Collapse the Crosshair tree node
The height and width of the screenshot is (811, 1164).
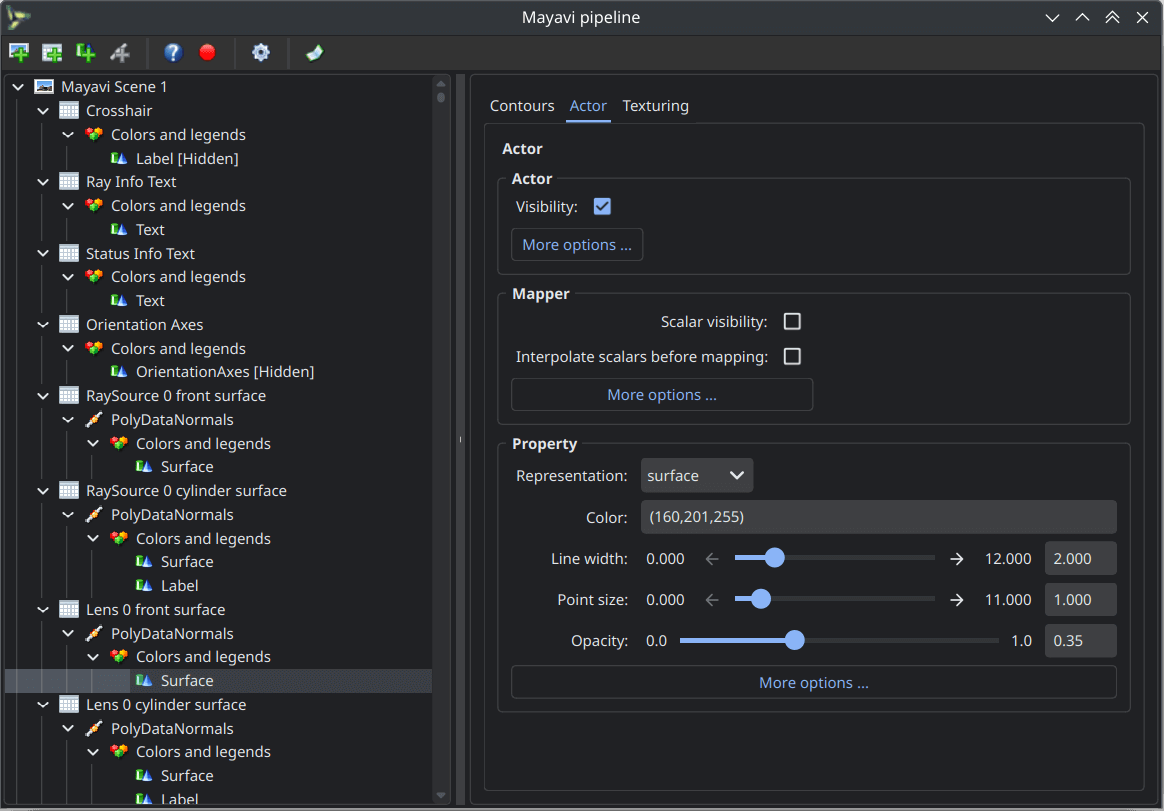(x=43, y=111)
